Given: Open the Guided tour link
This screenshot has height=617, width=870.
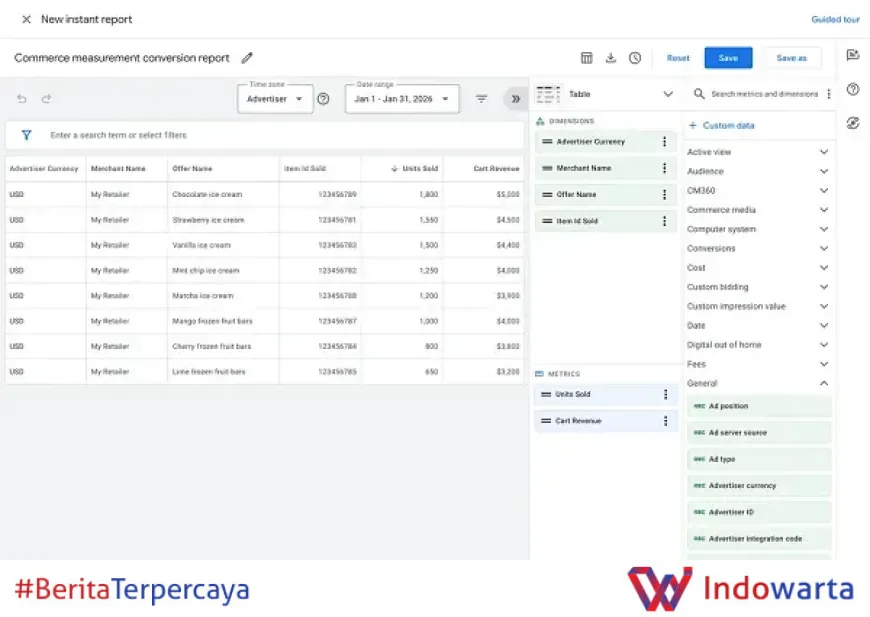Looking at the screenshot, I should click(x=835, y=19).
